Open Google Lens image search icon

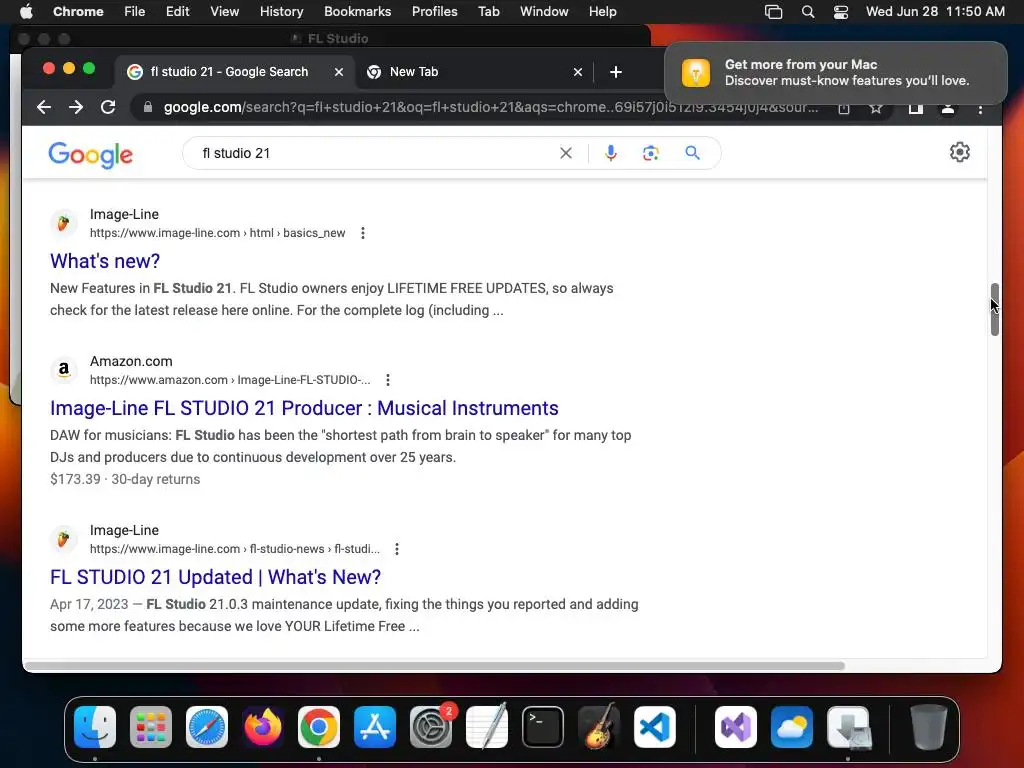coord(650,153)
